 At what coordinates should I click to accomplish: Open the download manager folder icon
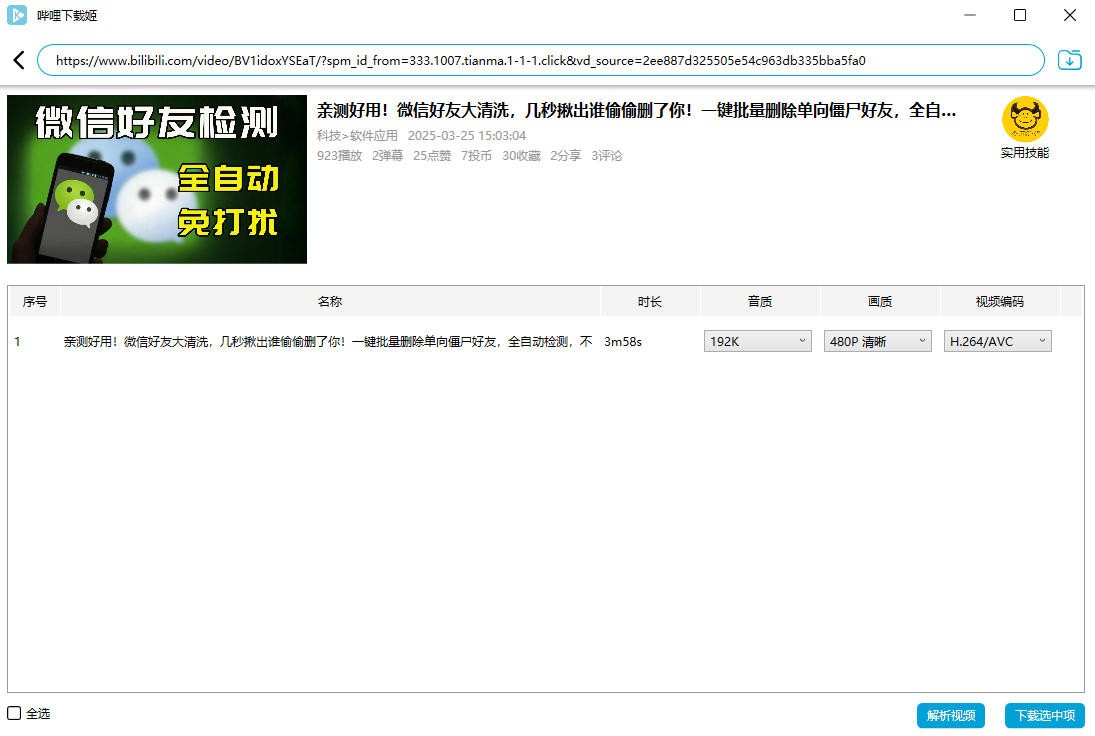click(1069, 60)
